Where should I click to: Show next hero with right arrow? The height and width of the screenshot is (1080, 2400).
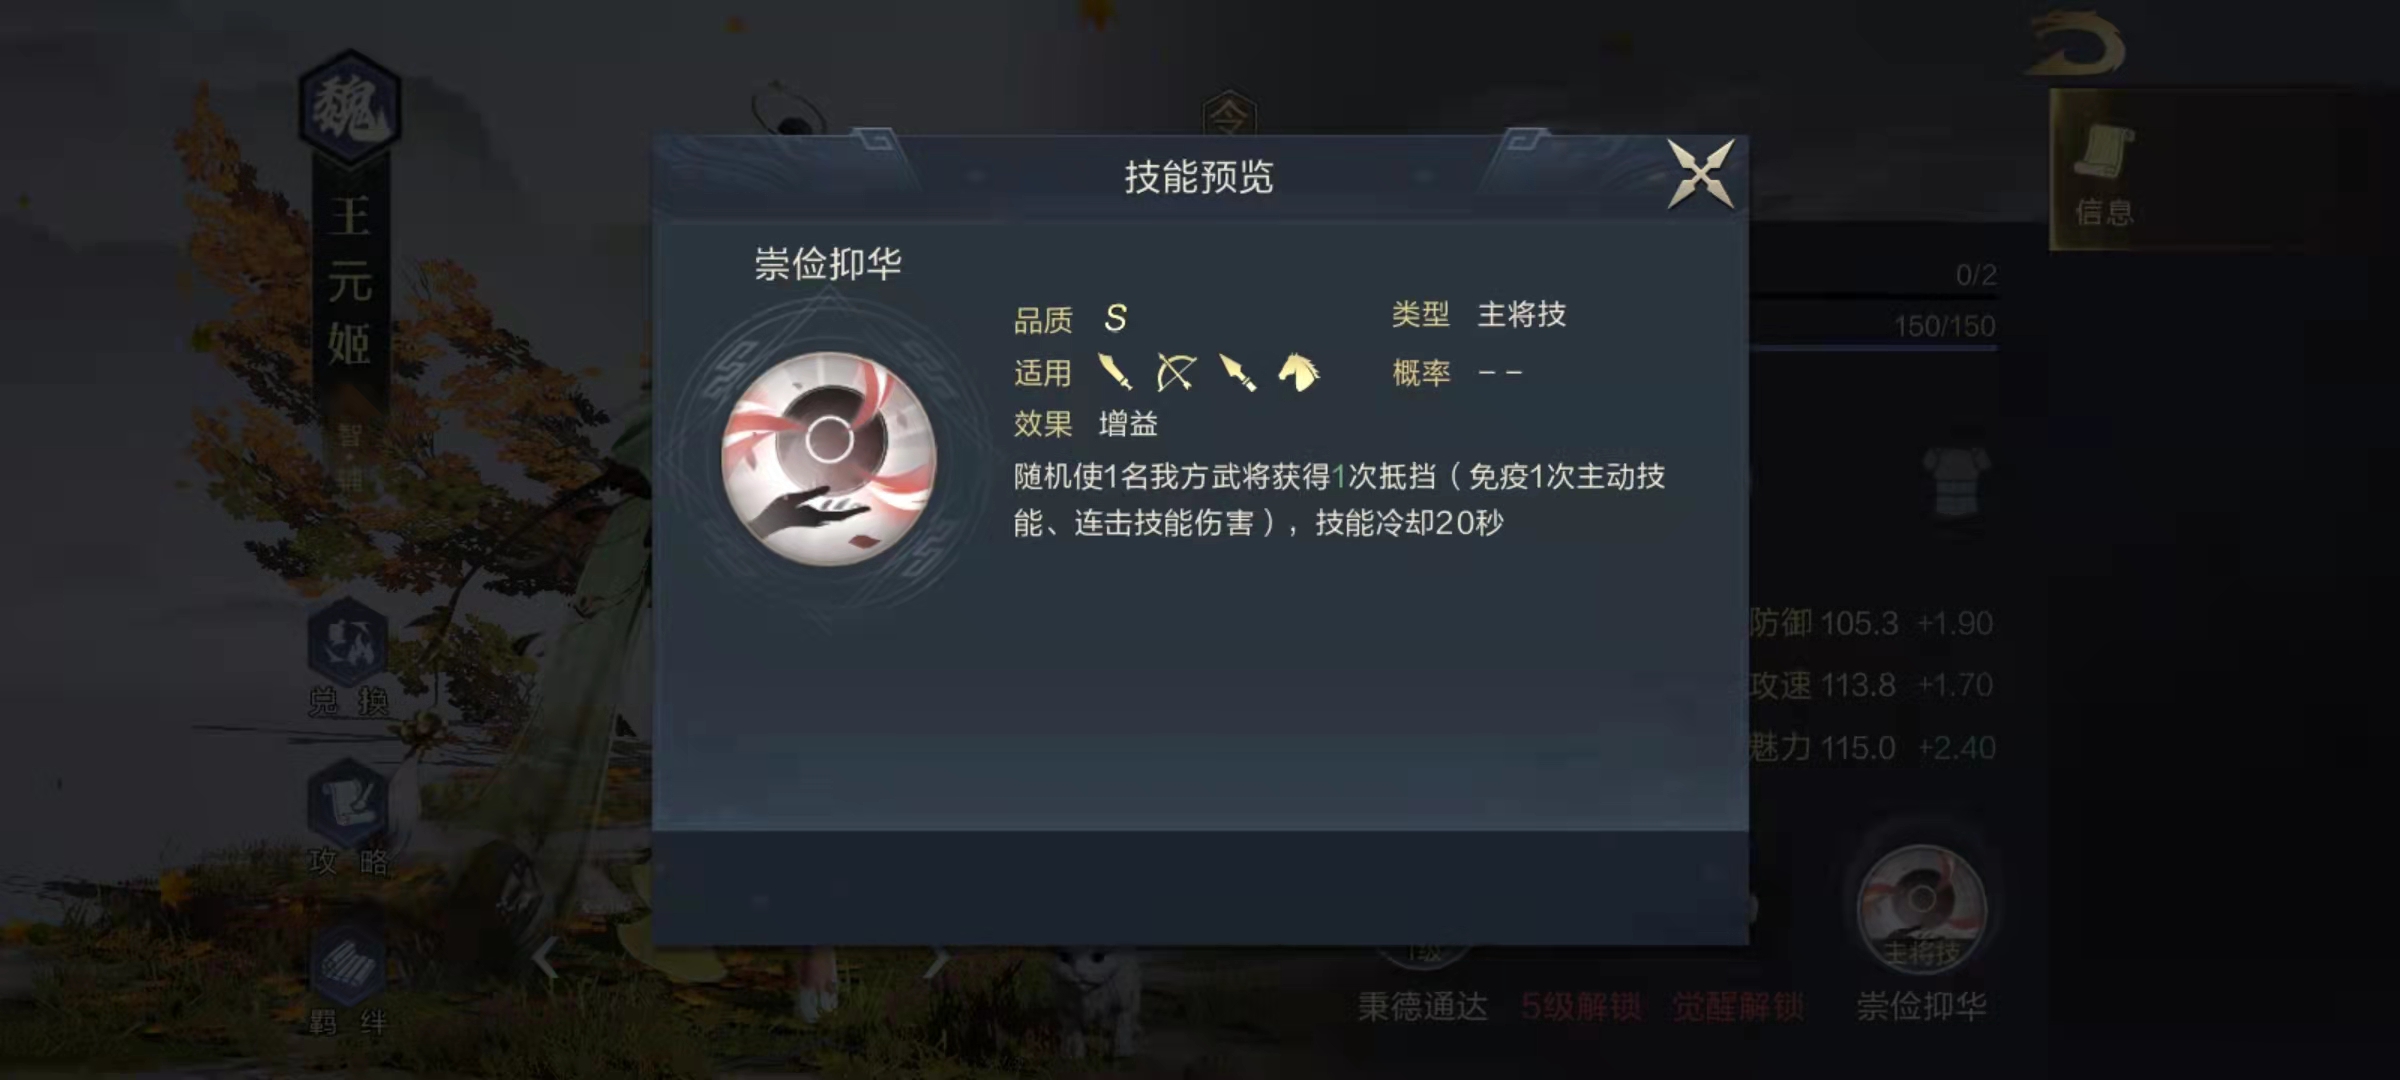click(x=936, y=960)
